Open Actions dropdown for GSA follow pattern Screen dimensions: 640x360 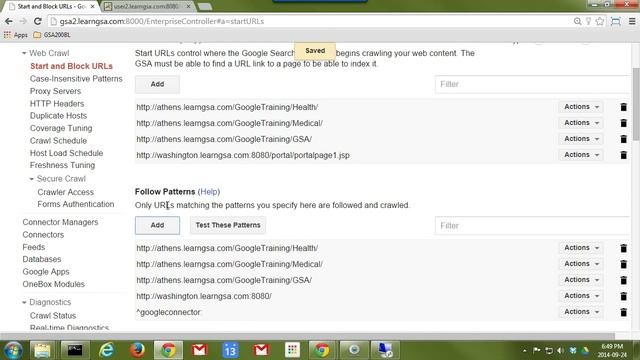581,280
